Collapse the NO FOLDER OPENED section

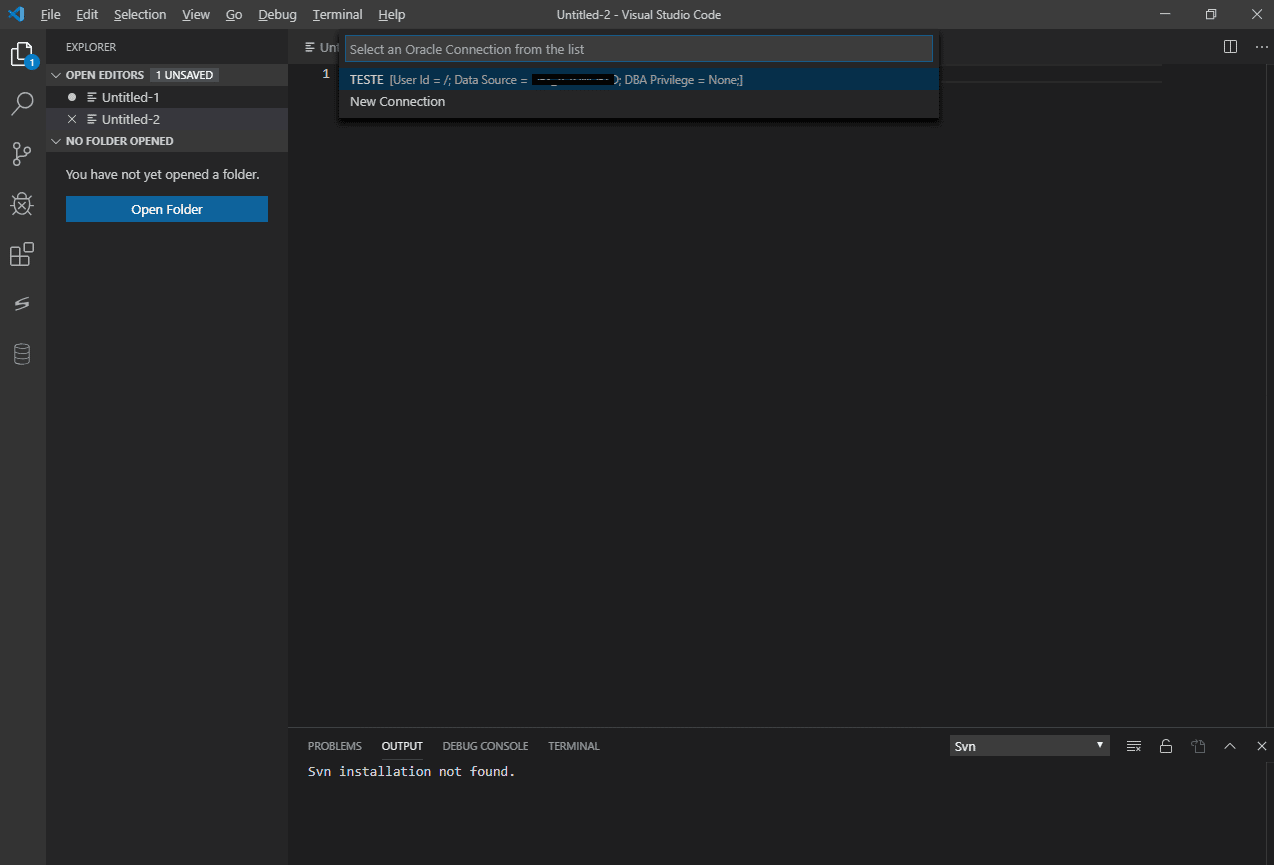tap(56, 140)
